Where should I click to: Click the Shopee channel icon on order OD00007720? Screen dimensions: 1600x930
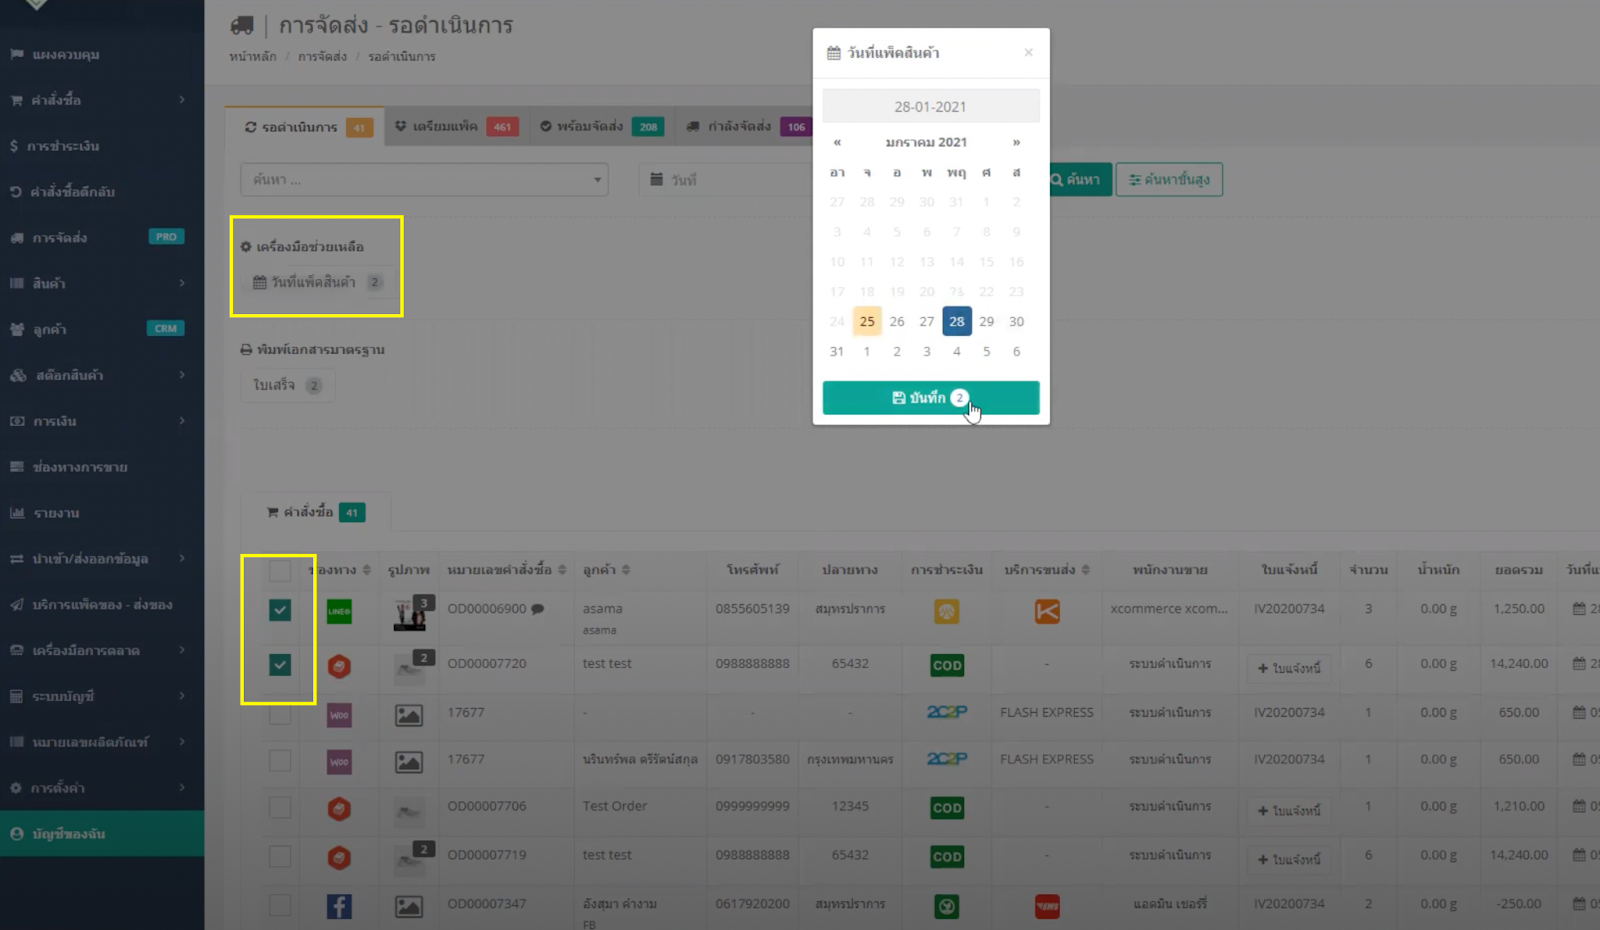click(338, 664)
